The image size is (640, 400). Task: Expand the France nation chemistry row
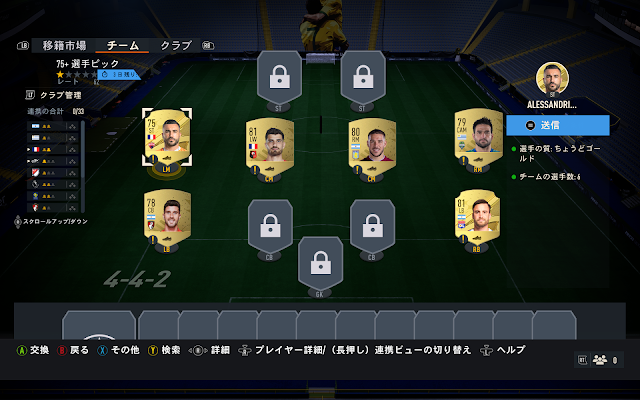tap(52, 149)
